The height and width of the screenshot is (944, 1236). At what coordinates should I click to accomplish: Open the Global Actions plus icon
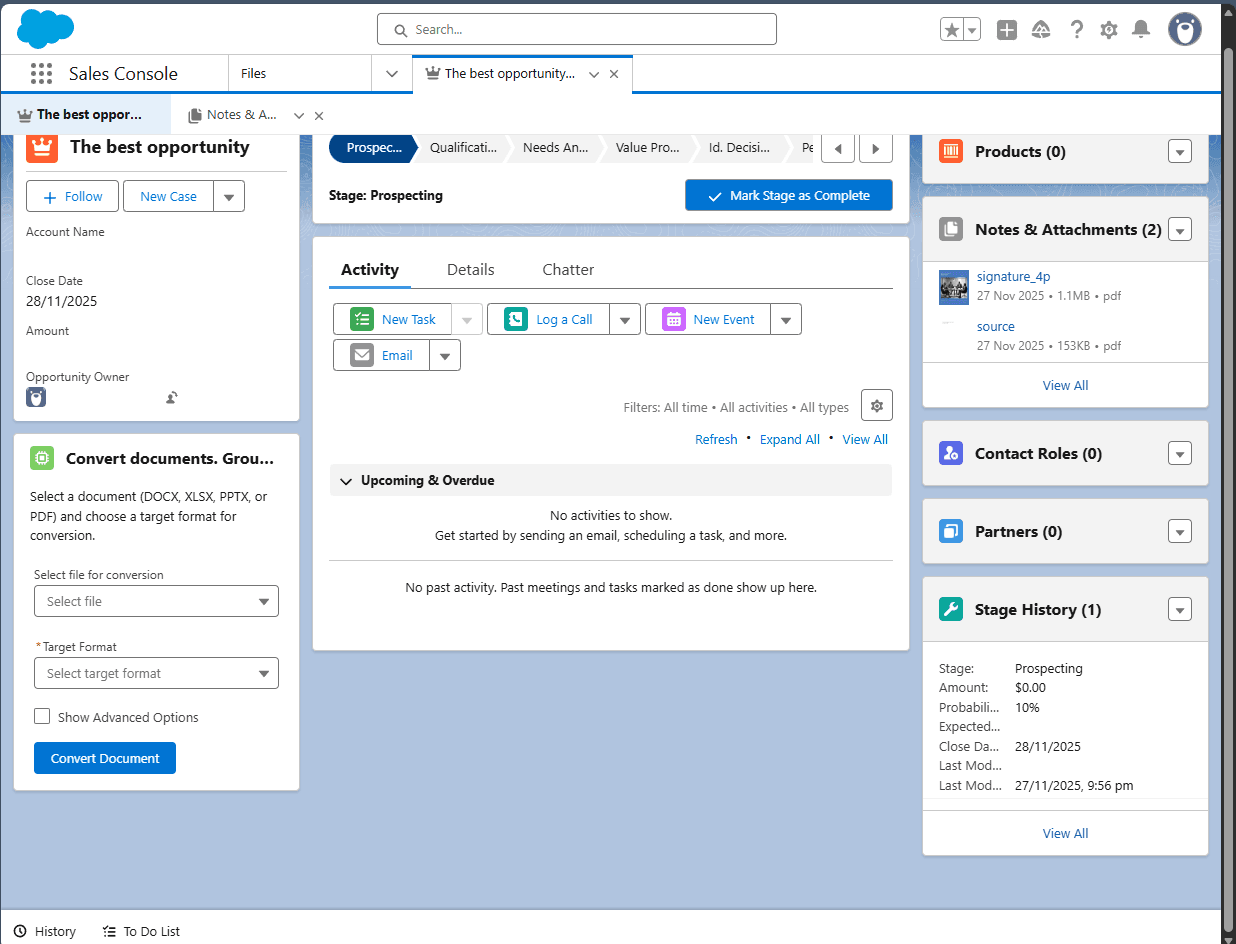[1007, 30]
